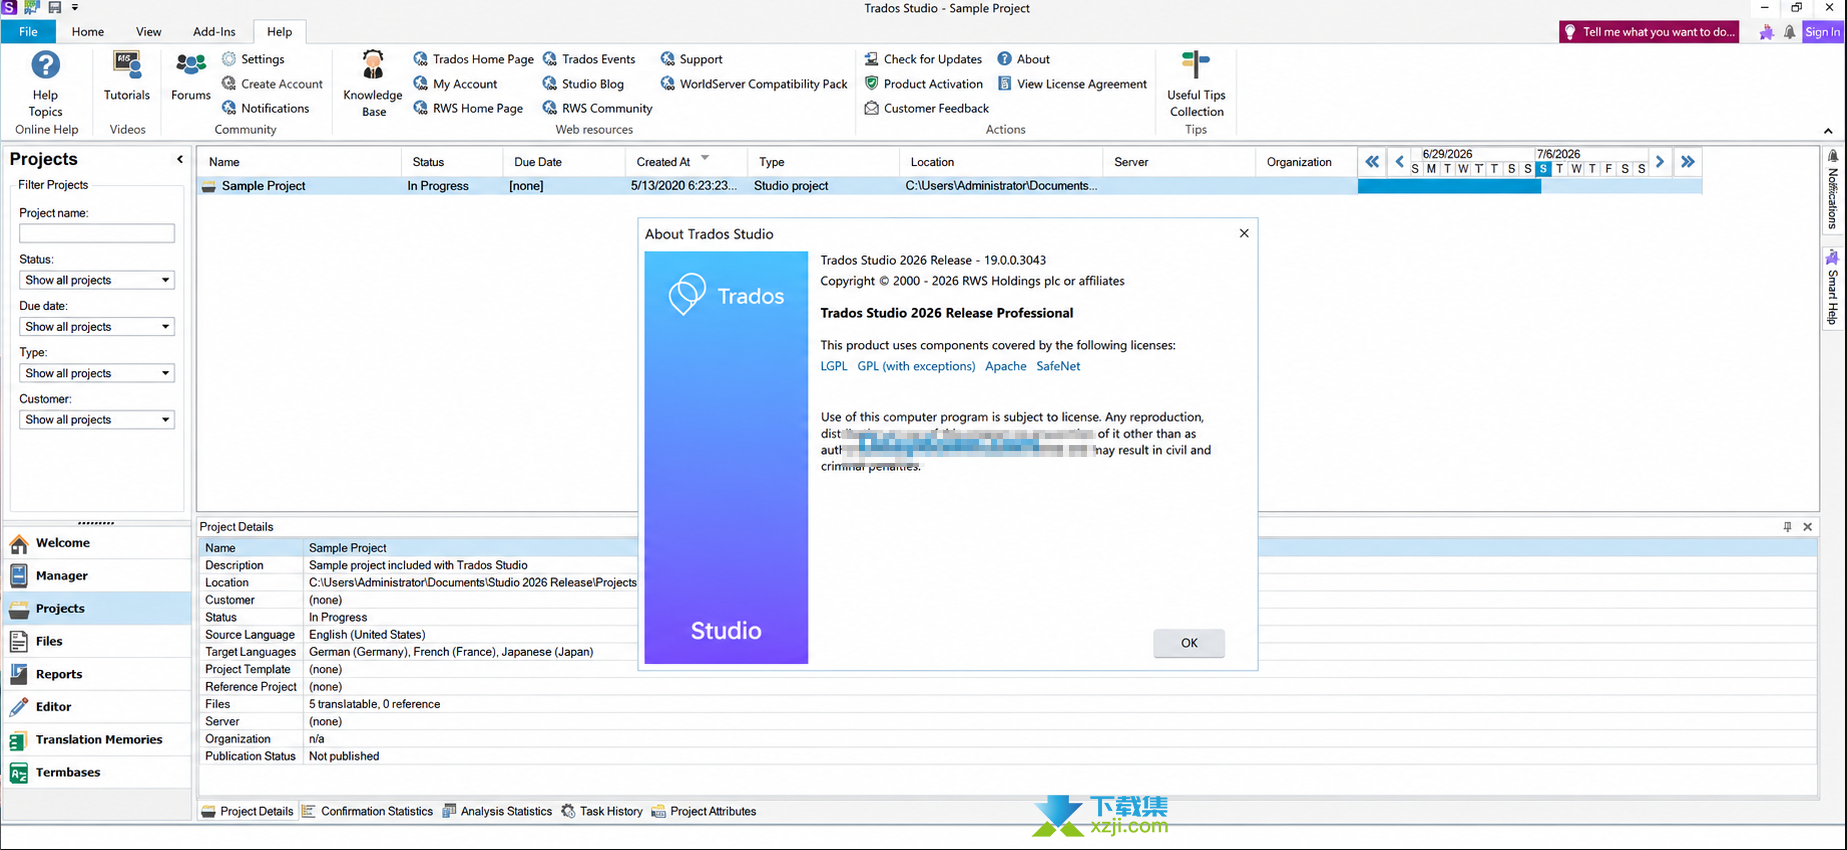Image resolution: width=1847 pixels, height=850 pixels.
Task: Open the Notifications side panel
Action: pos(1832,190)
